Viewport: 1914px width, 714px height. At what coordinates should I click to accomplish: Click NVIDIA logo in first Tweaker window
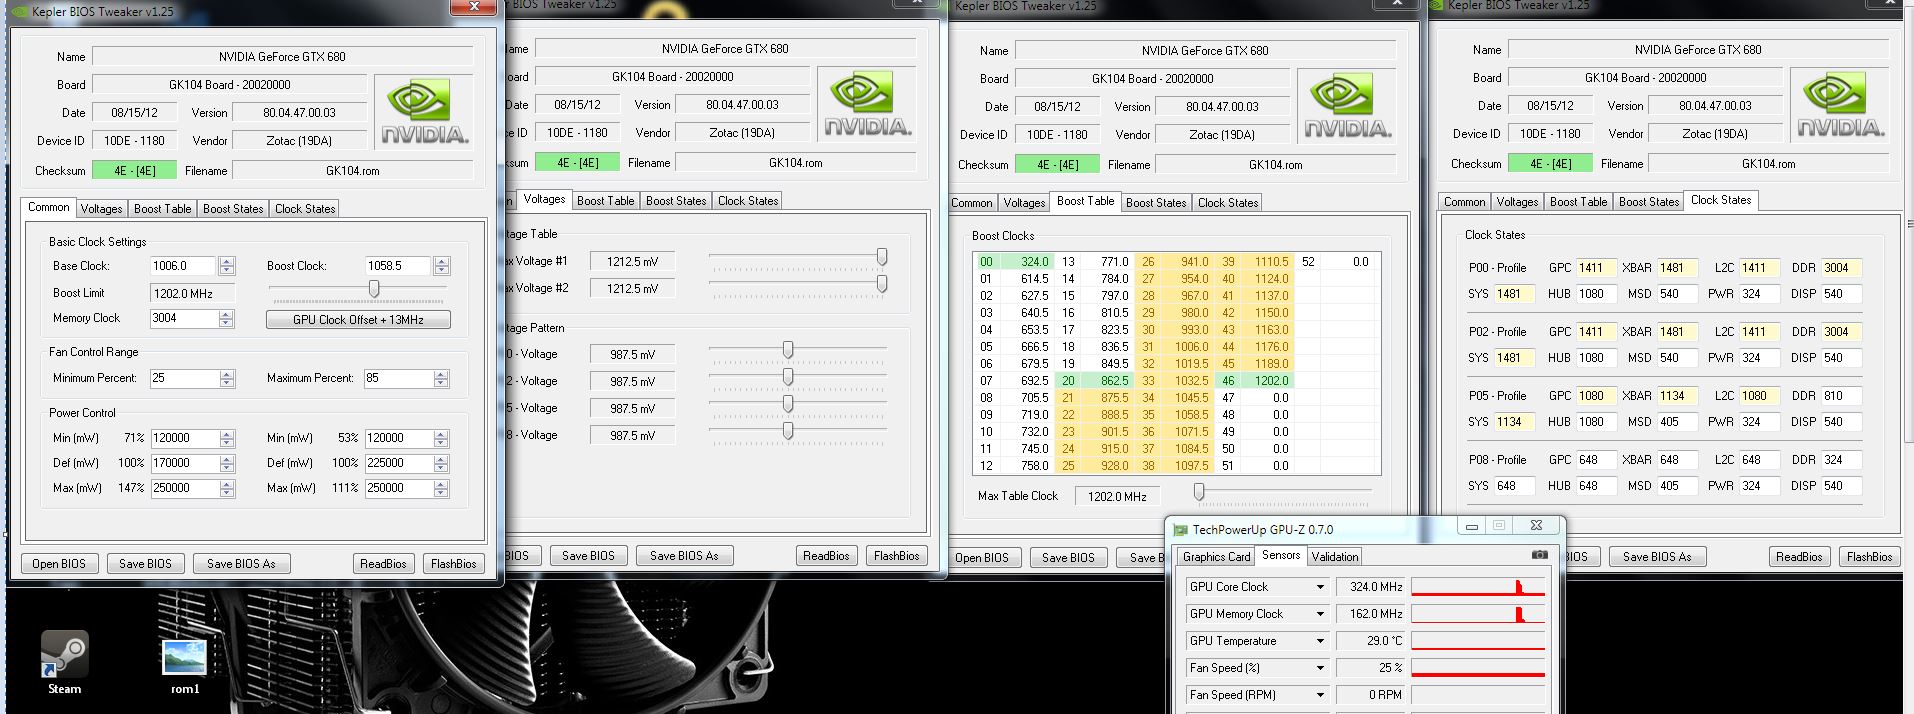pos(424,111)
